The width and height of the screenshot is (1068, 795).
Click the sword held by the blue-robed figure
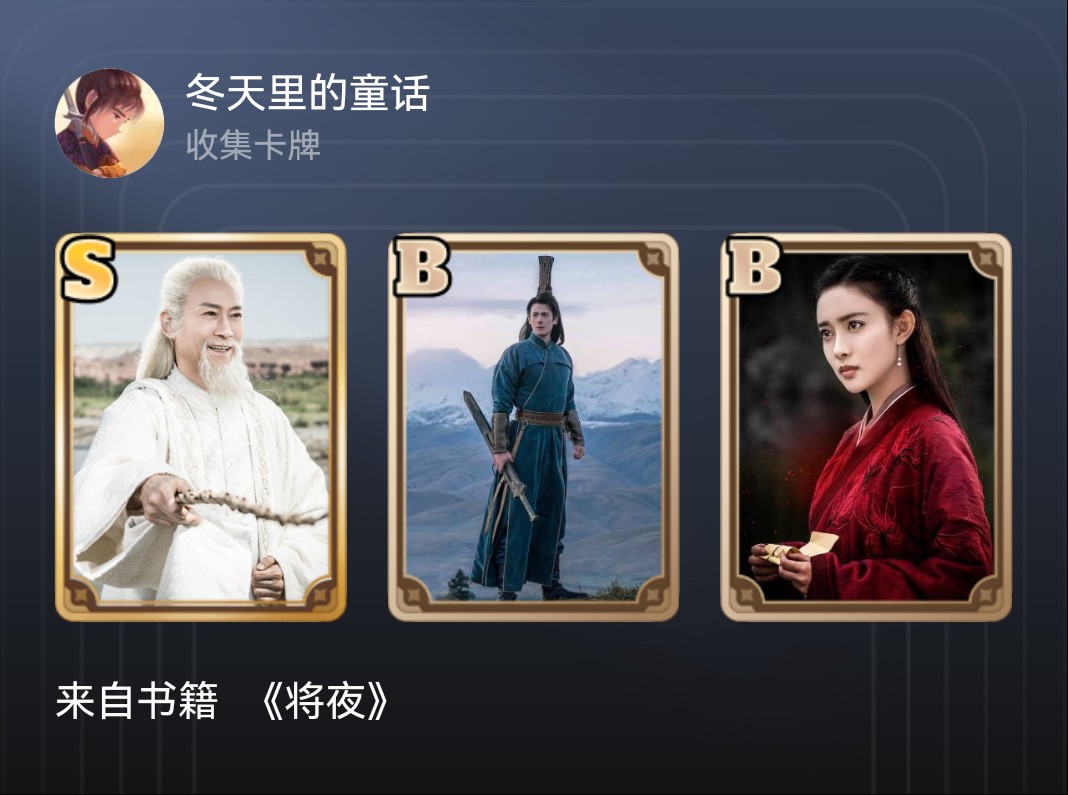coord(499,455)
